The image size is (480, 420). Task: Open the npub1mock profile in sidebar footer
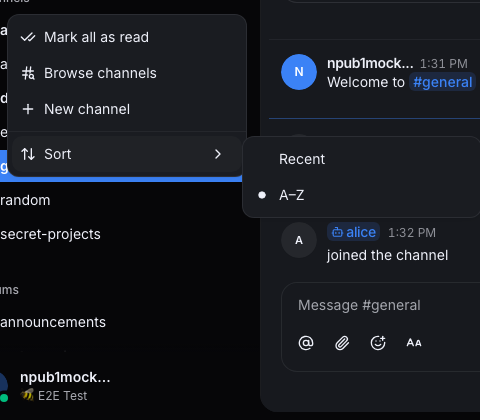[x=65, y=378]
